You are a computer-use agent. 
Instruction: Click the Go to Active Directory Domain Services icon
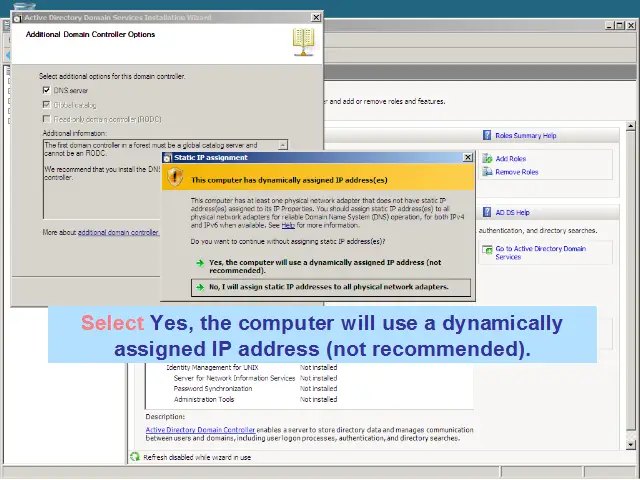[487, 250]
